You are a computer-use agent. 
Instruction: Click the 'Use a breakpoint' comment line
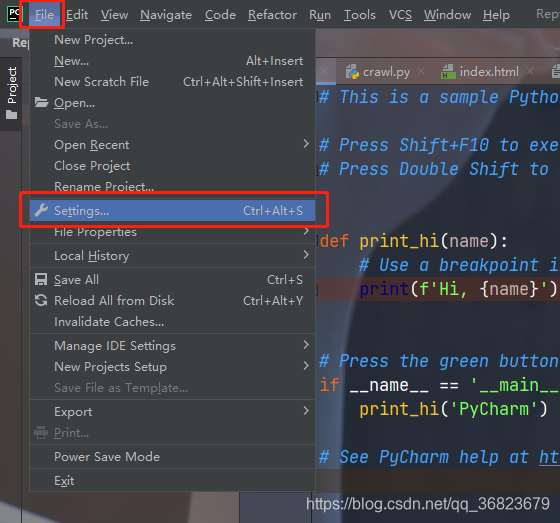pyautogui.click(x=459, y=265)
